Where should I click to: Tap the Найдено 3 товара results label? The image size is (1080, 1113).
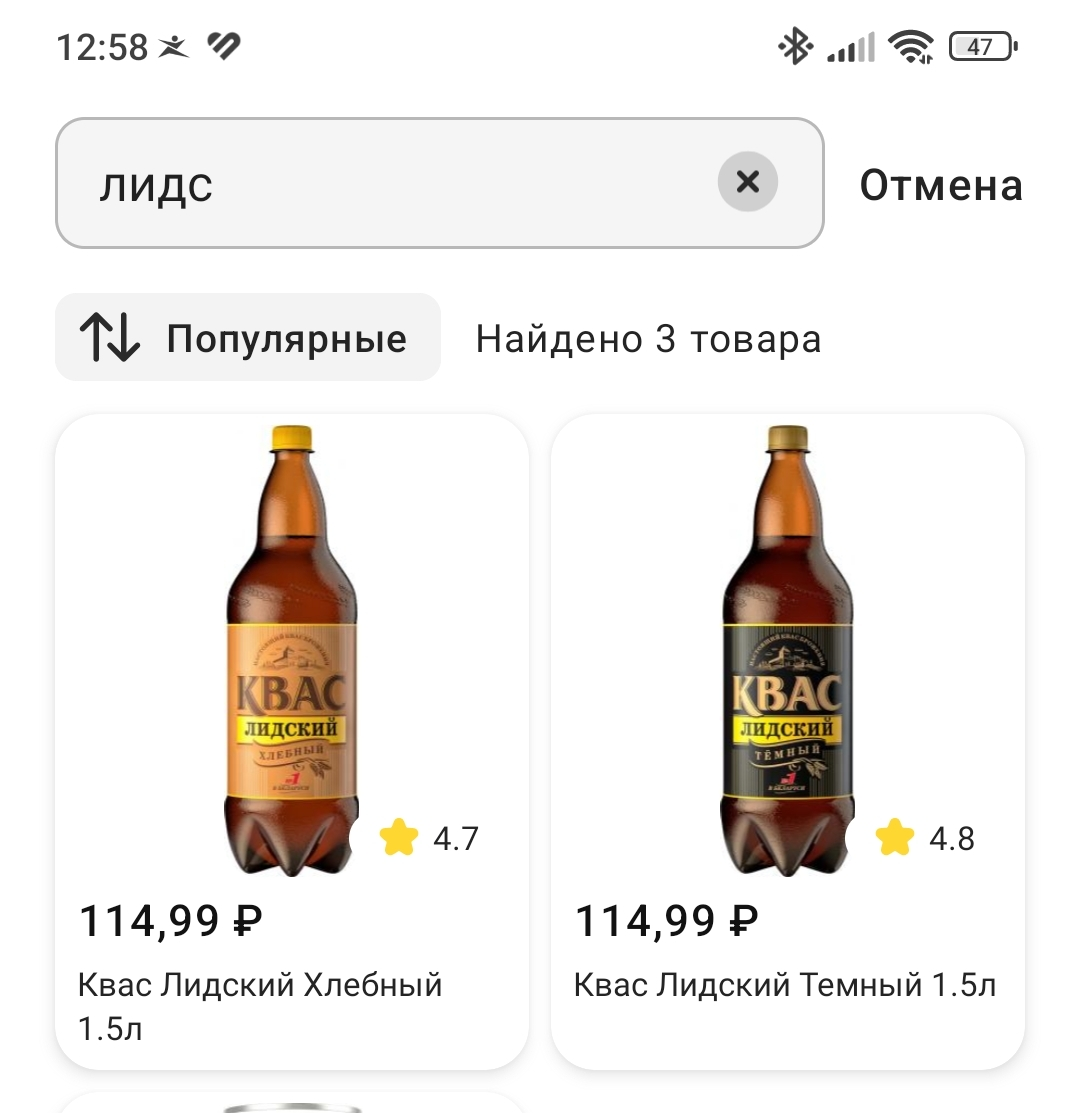pos(649,339)
